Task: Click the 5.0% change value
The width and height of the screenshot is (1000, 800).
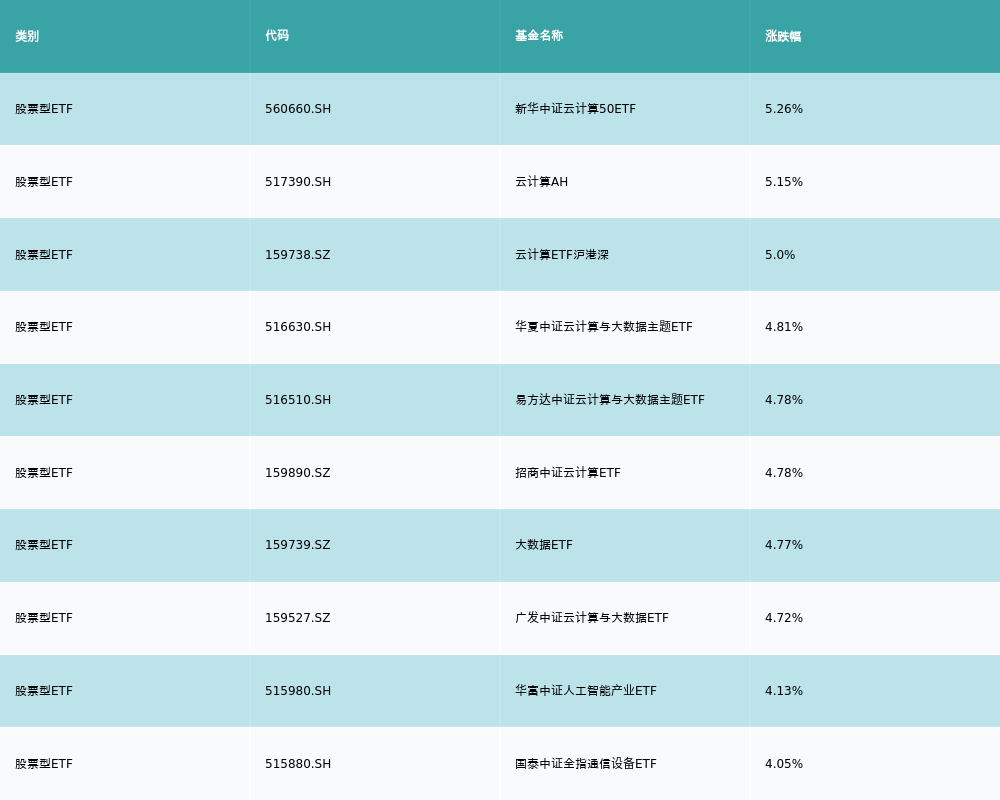Action: point(780,255)
